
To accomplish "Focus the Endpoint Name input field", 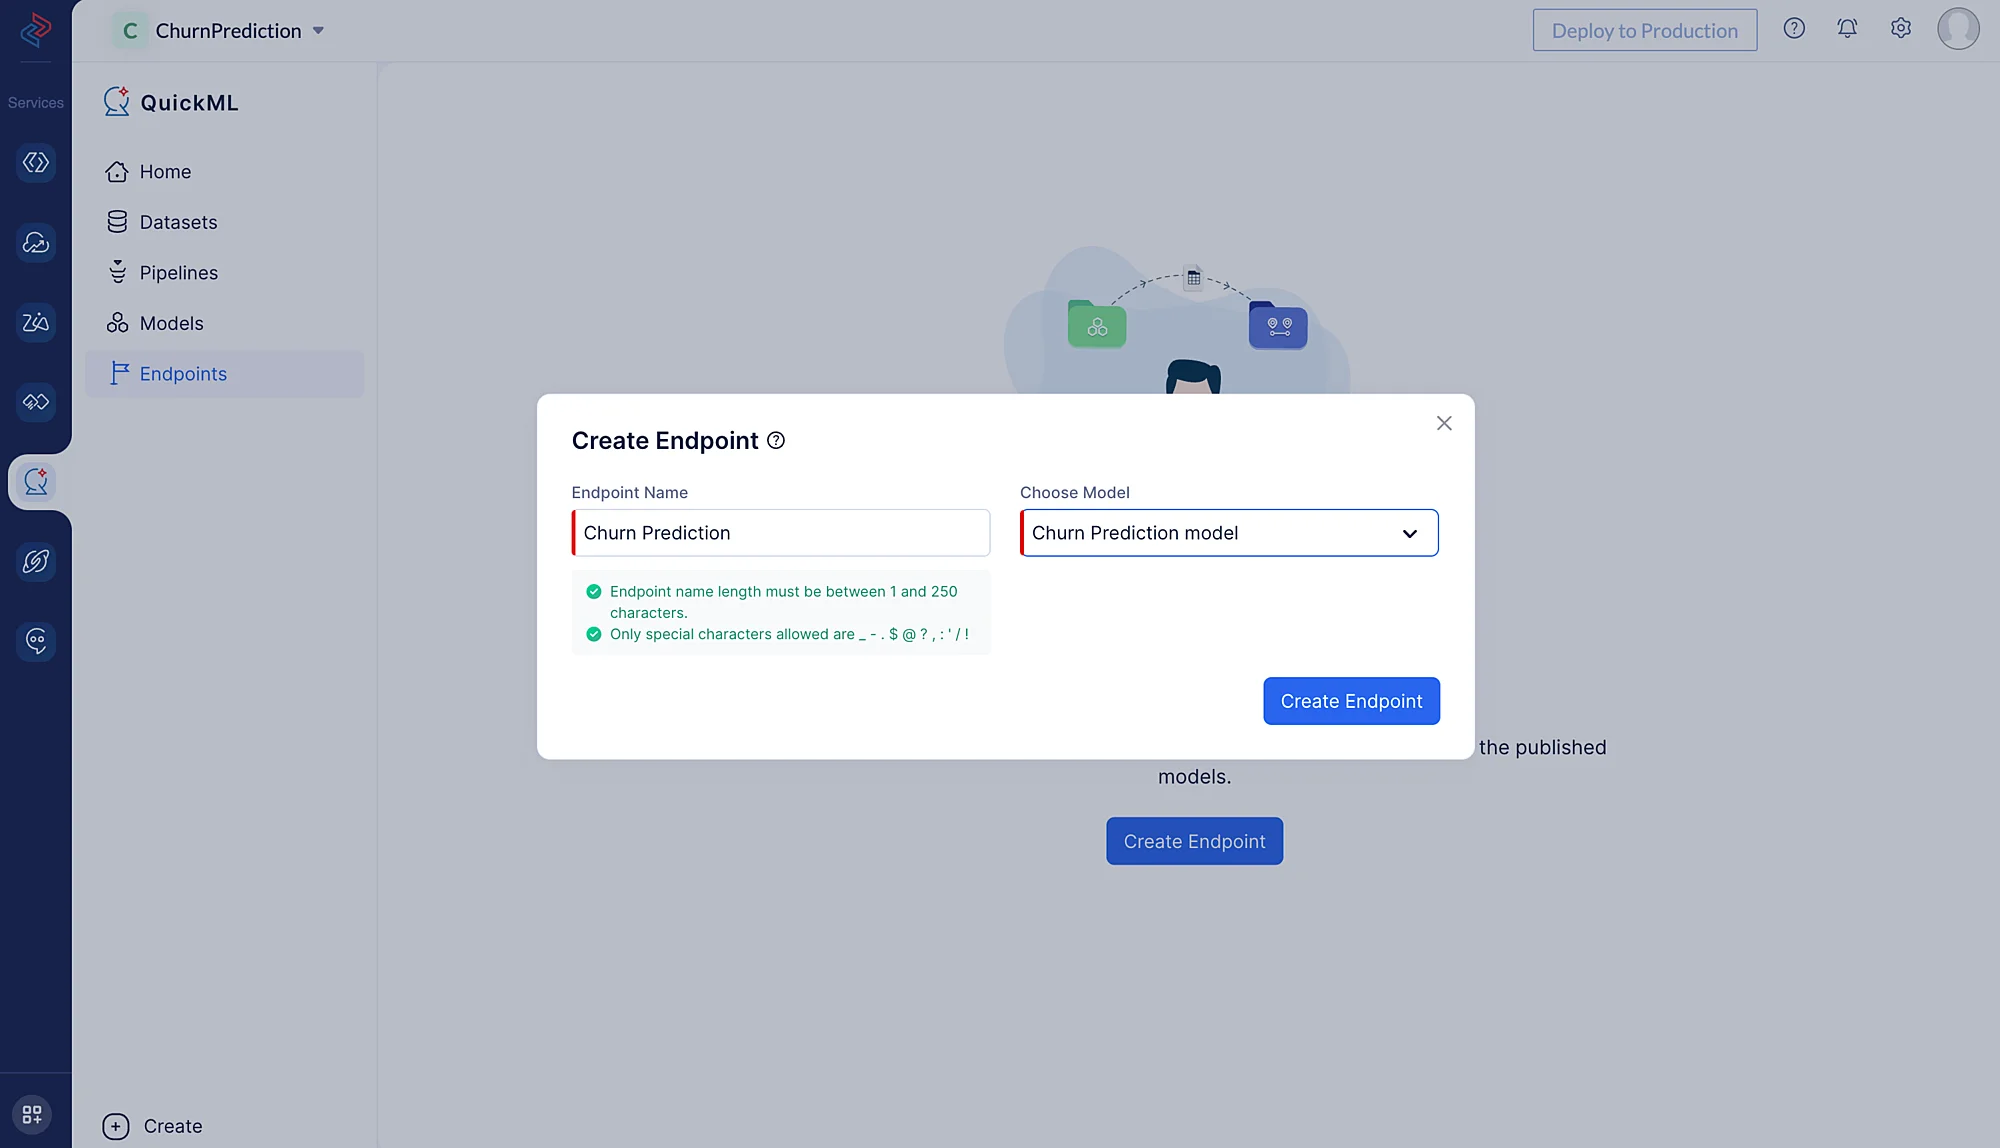I will coord(781,533).
